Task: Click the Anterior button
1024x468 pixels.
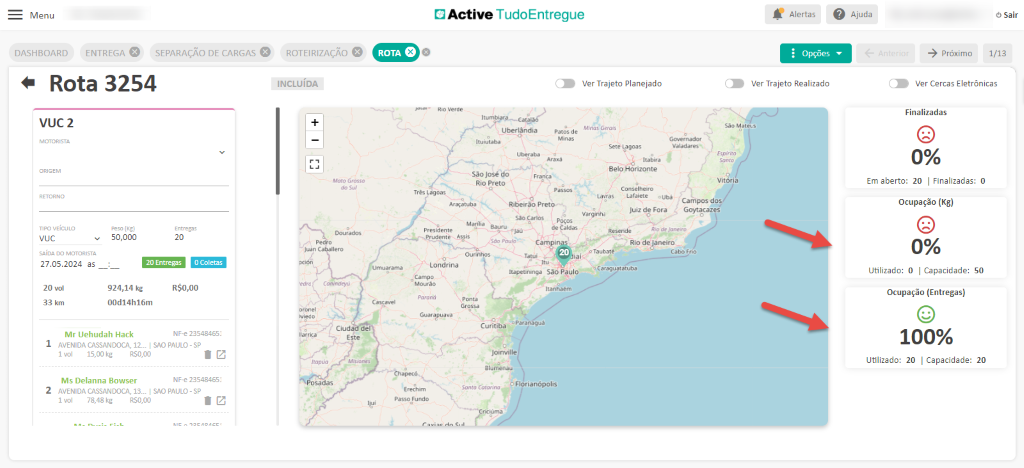Action: click(x=887, y=54)
